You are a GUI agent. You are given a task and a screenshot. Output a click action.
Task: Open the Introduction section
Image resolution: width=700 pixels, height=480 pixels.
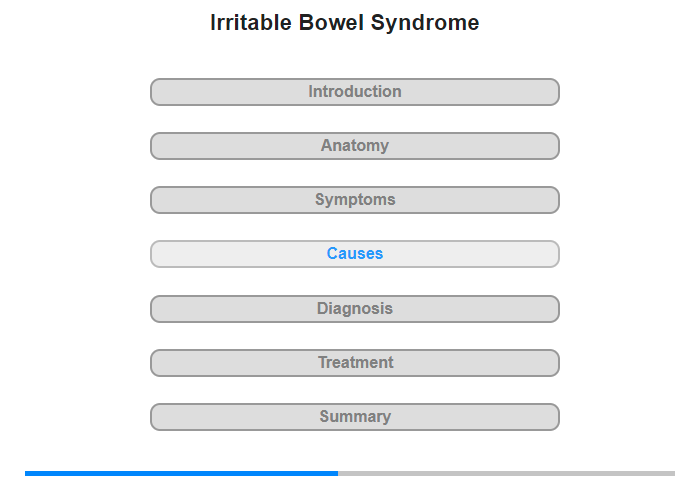(355, 92)
